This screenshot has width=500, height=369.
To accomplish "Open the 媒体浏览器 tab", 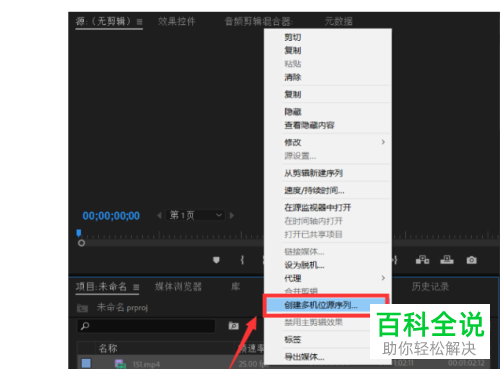I will tap(178, 287).
